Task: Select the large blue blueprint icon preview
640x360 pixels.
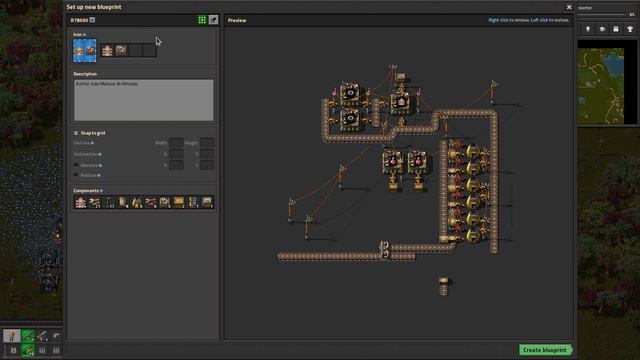Action: [84, 51]
